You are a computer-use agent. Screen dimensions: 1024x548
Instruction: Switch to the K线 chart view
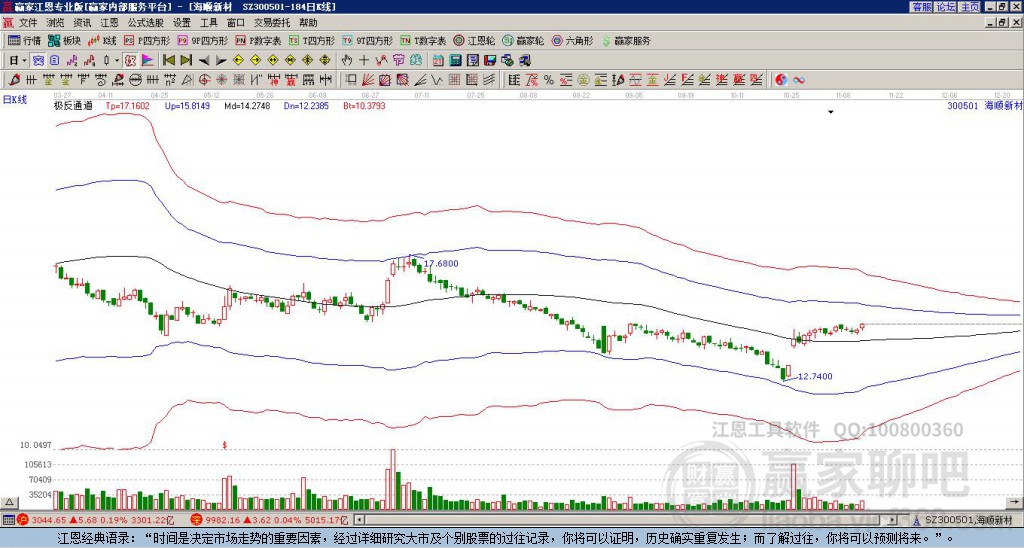coord(102,40)
